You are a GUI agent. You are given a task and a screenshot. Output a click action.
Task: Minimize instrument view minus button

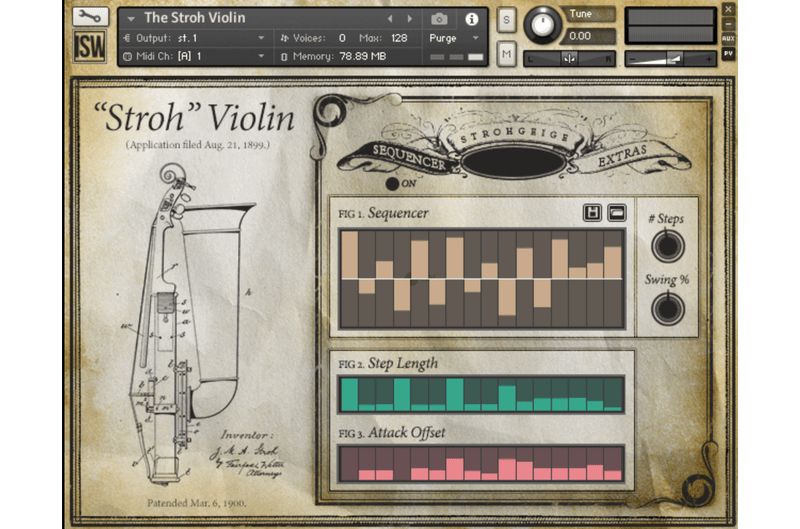(729, 24)
